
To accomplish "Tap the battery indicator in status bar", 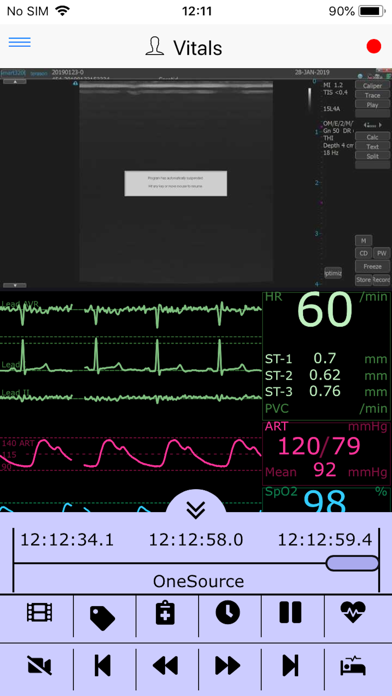I will [x=372, y=11].
